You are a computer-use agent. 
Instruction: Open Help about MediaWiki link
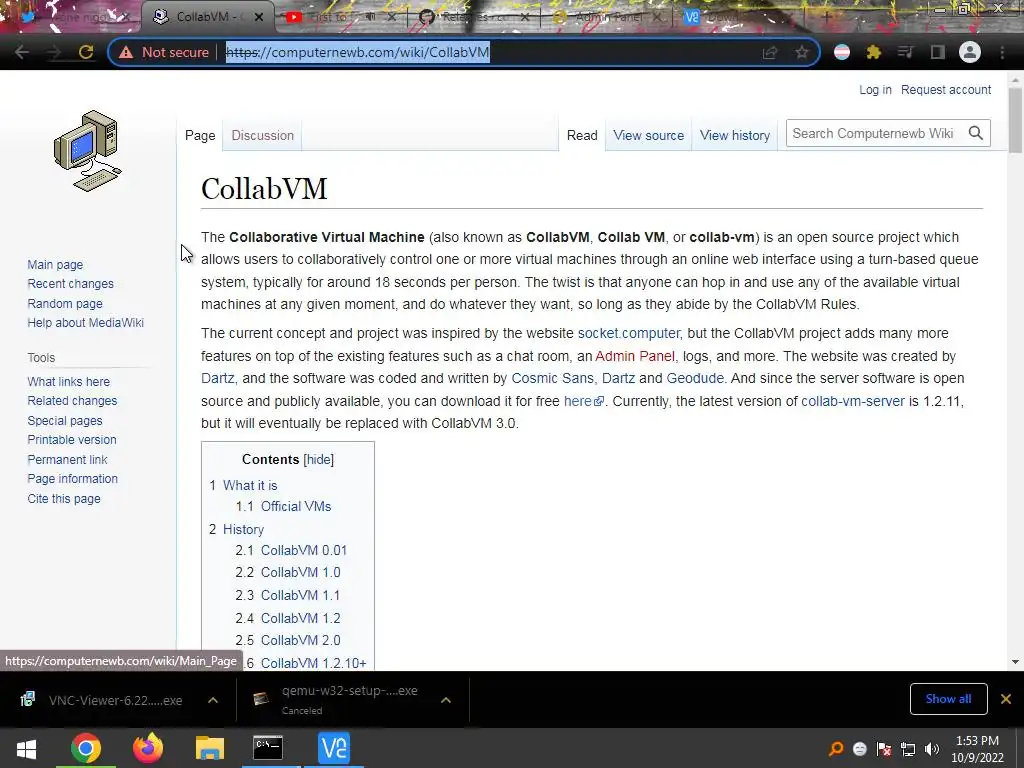click(86, 322)
